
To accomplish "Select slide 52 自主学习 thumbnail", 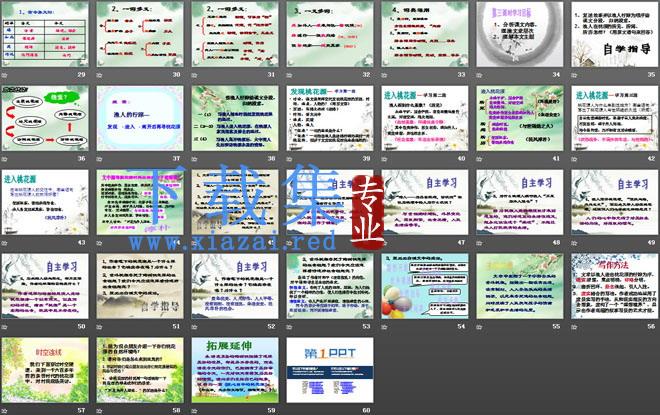I will click(235, 286).
